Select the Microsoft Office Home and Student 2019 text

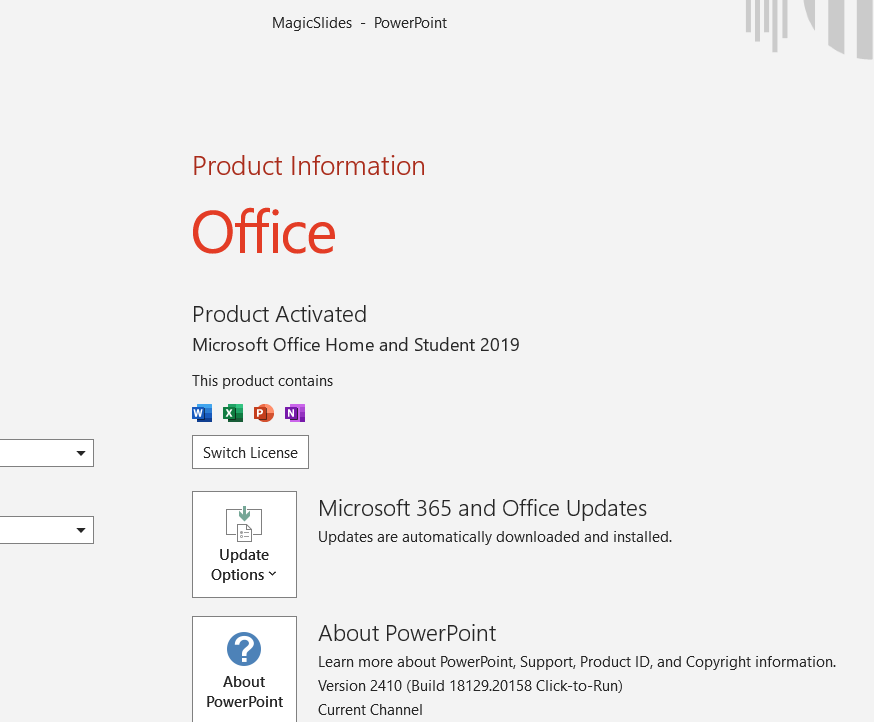[355, 345]
